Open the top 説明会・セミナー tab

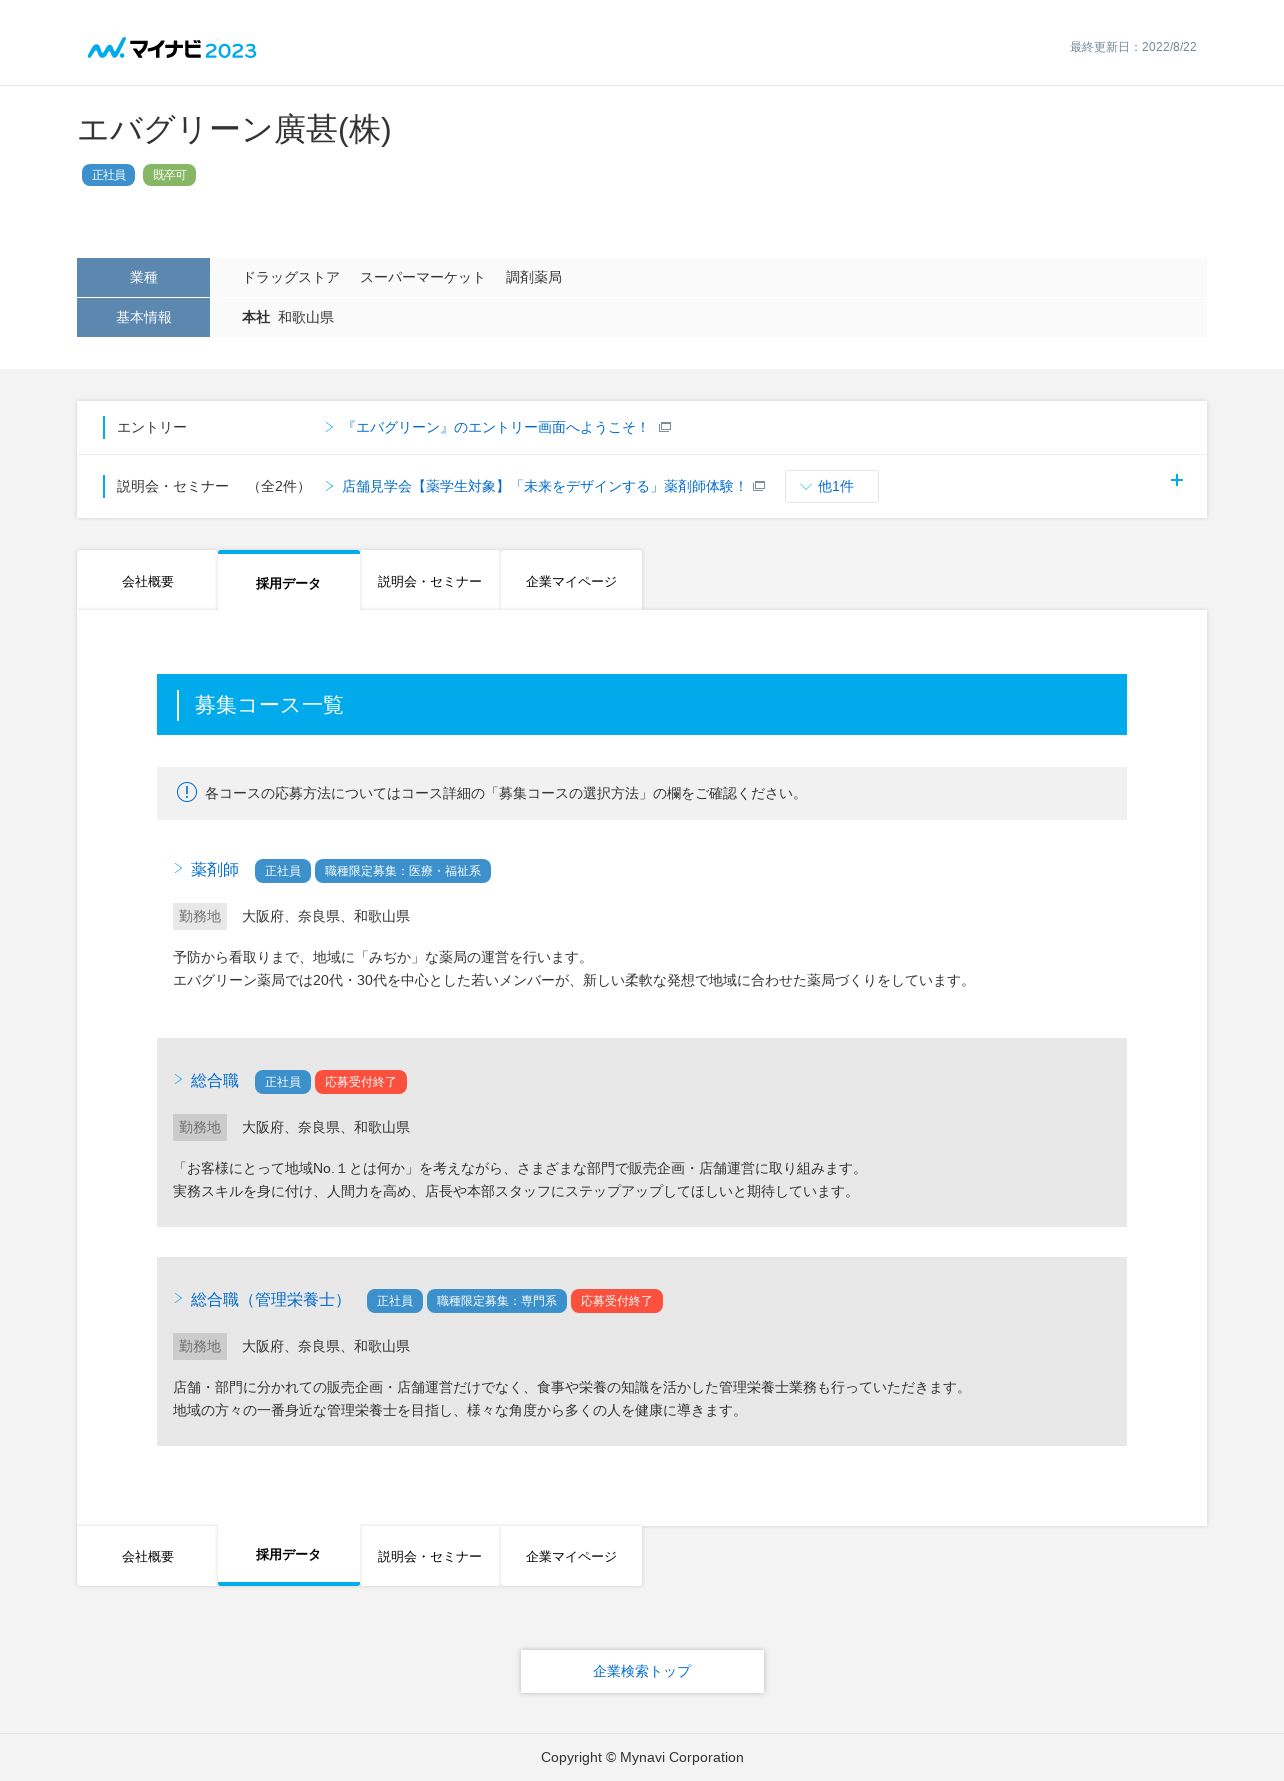pos(430,581)
